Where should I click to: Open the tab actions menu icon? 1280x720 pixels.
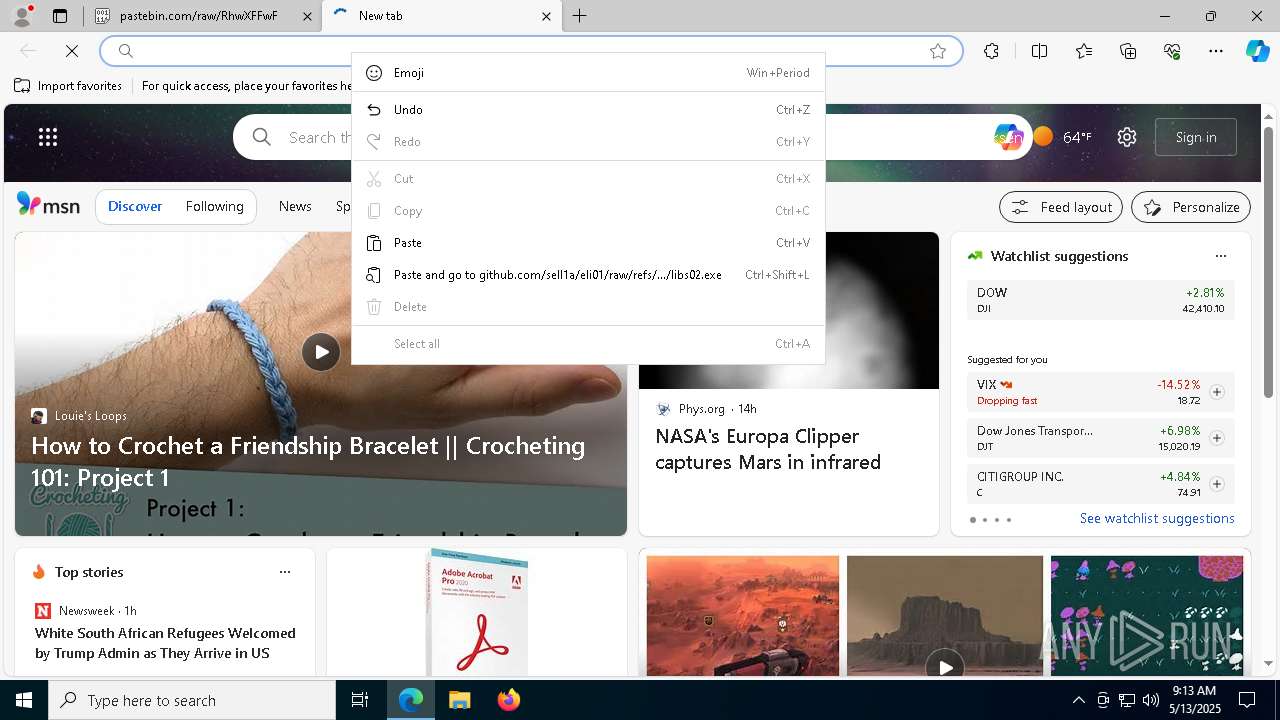60,16
